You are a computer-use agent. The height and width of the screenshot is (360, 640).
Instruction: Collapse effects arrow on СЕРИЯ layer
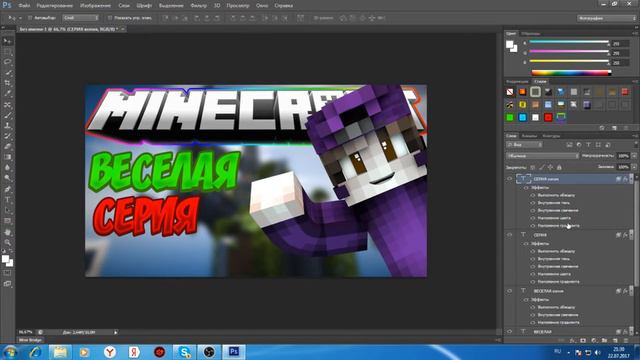[631, 235]
